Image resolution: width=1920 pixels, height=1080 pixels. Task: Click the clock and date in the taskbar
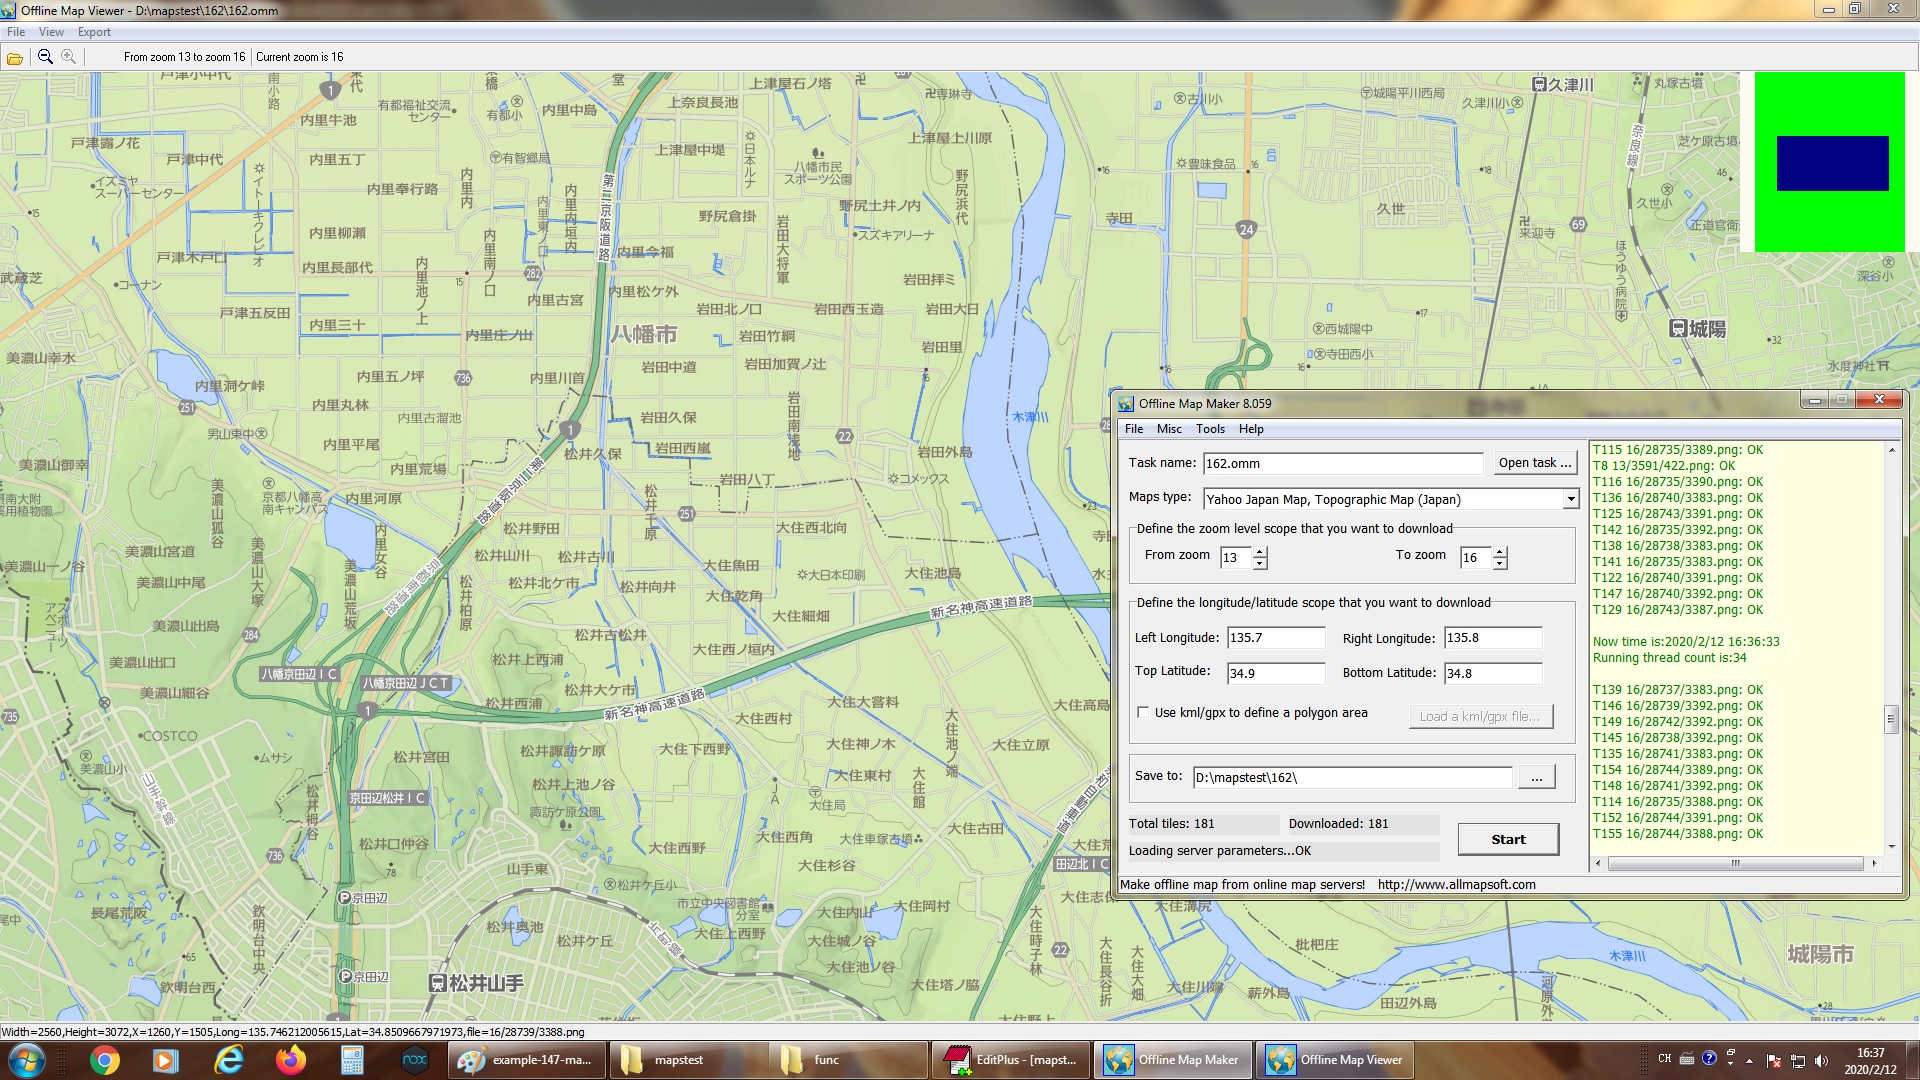(1870, 1060)
